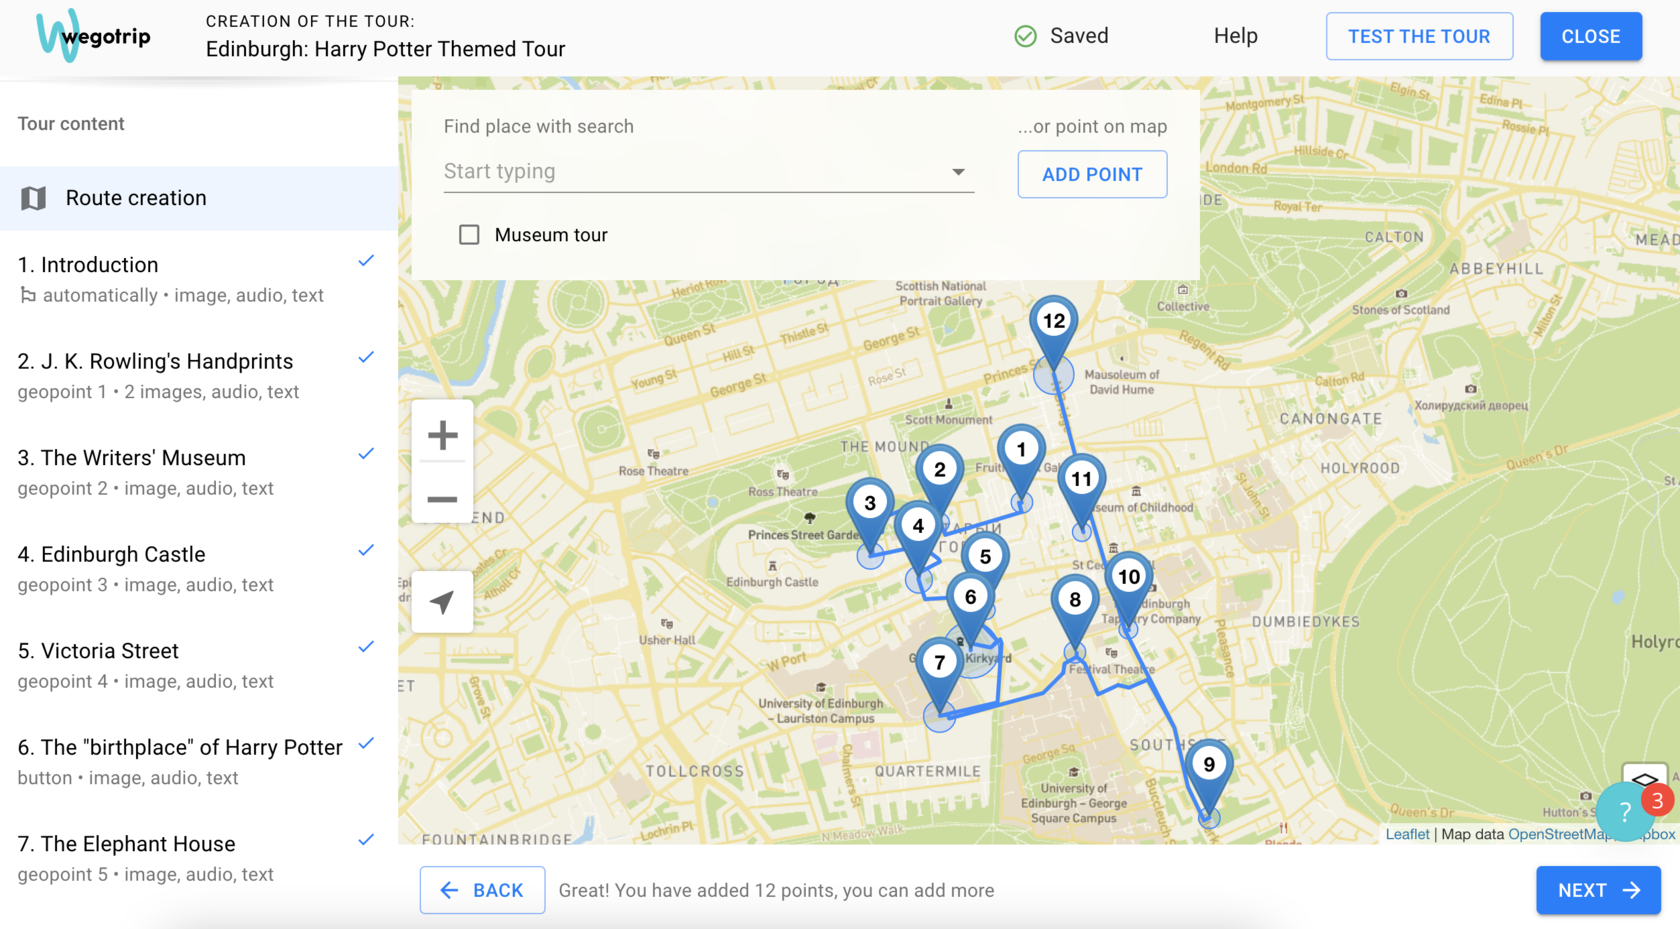Click checkmark beside The Writers' Museum
Screen dimensions: 1680x929
[366, 454]
